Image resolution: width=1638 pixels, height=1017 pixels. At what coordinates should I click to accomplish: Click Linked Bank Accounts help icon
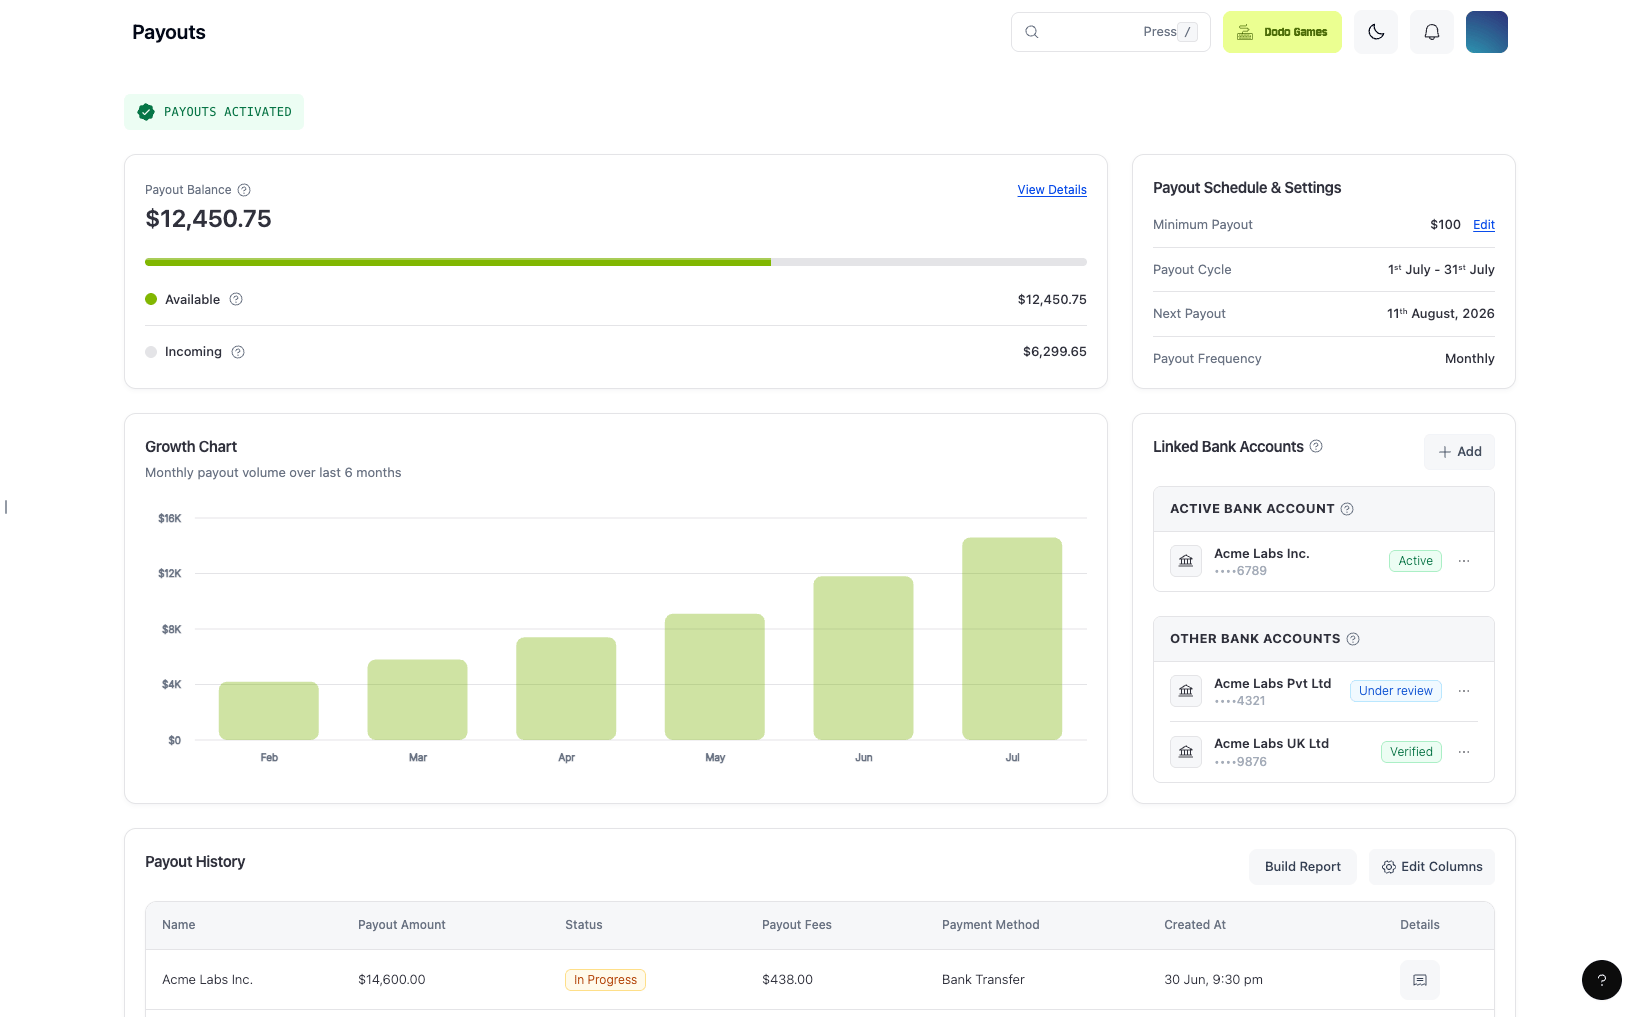point(1316,446)
